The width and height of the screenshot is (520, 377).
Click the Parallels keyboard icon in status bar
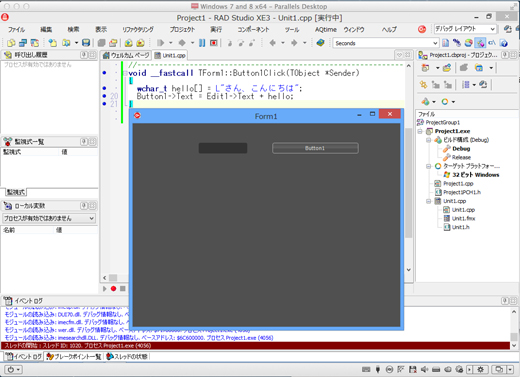tap(366, 369)
